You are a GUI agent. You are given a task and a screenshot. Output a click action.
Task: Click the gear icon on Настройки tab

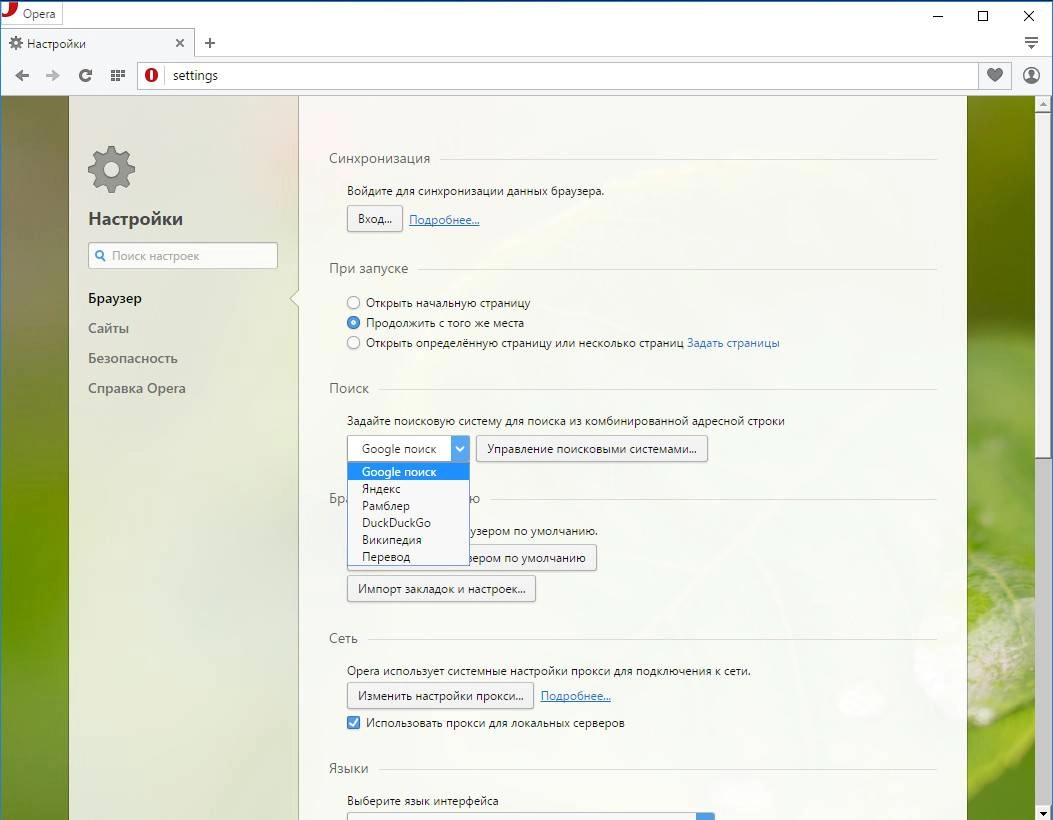[15, 43]
